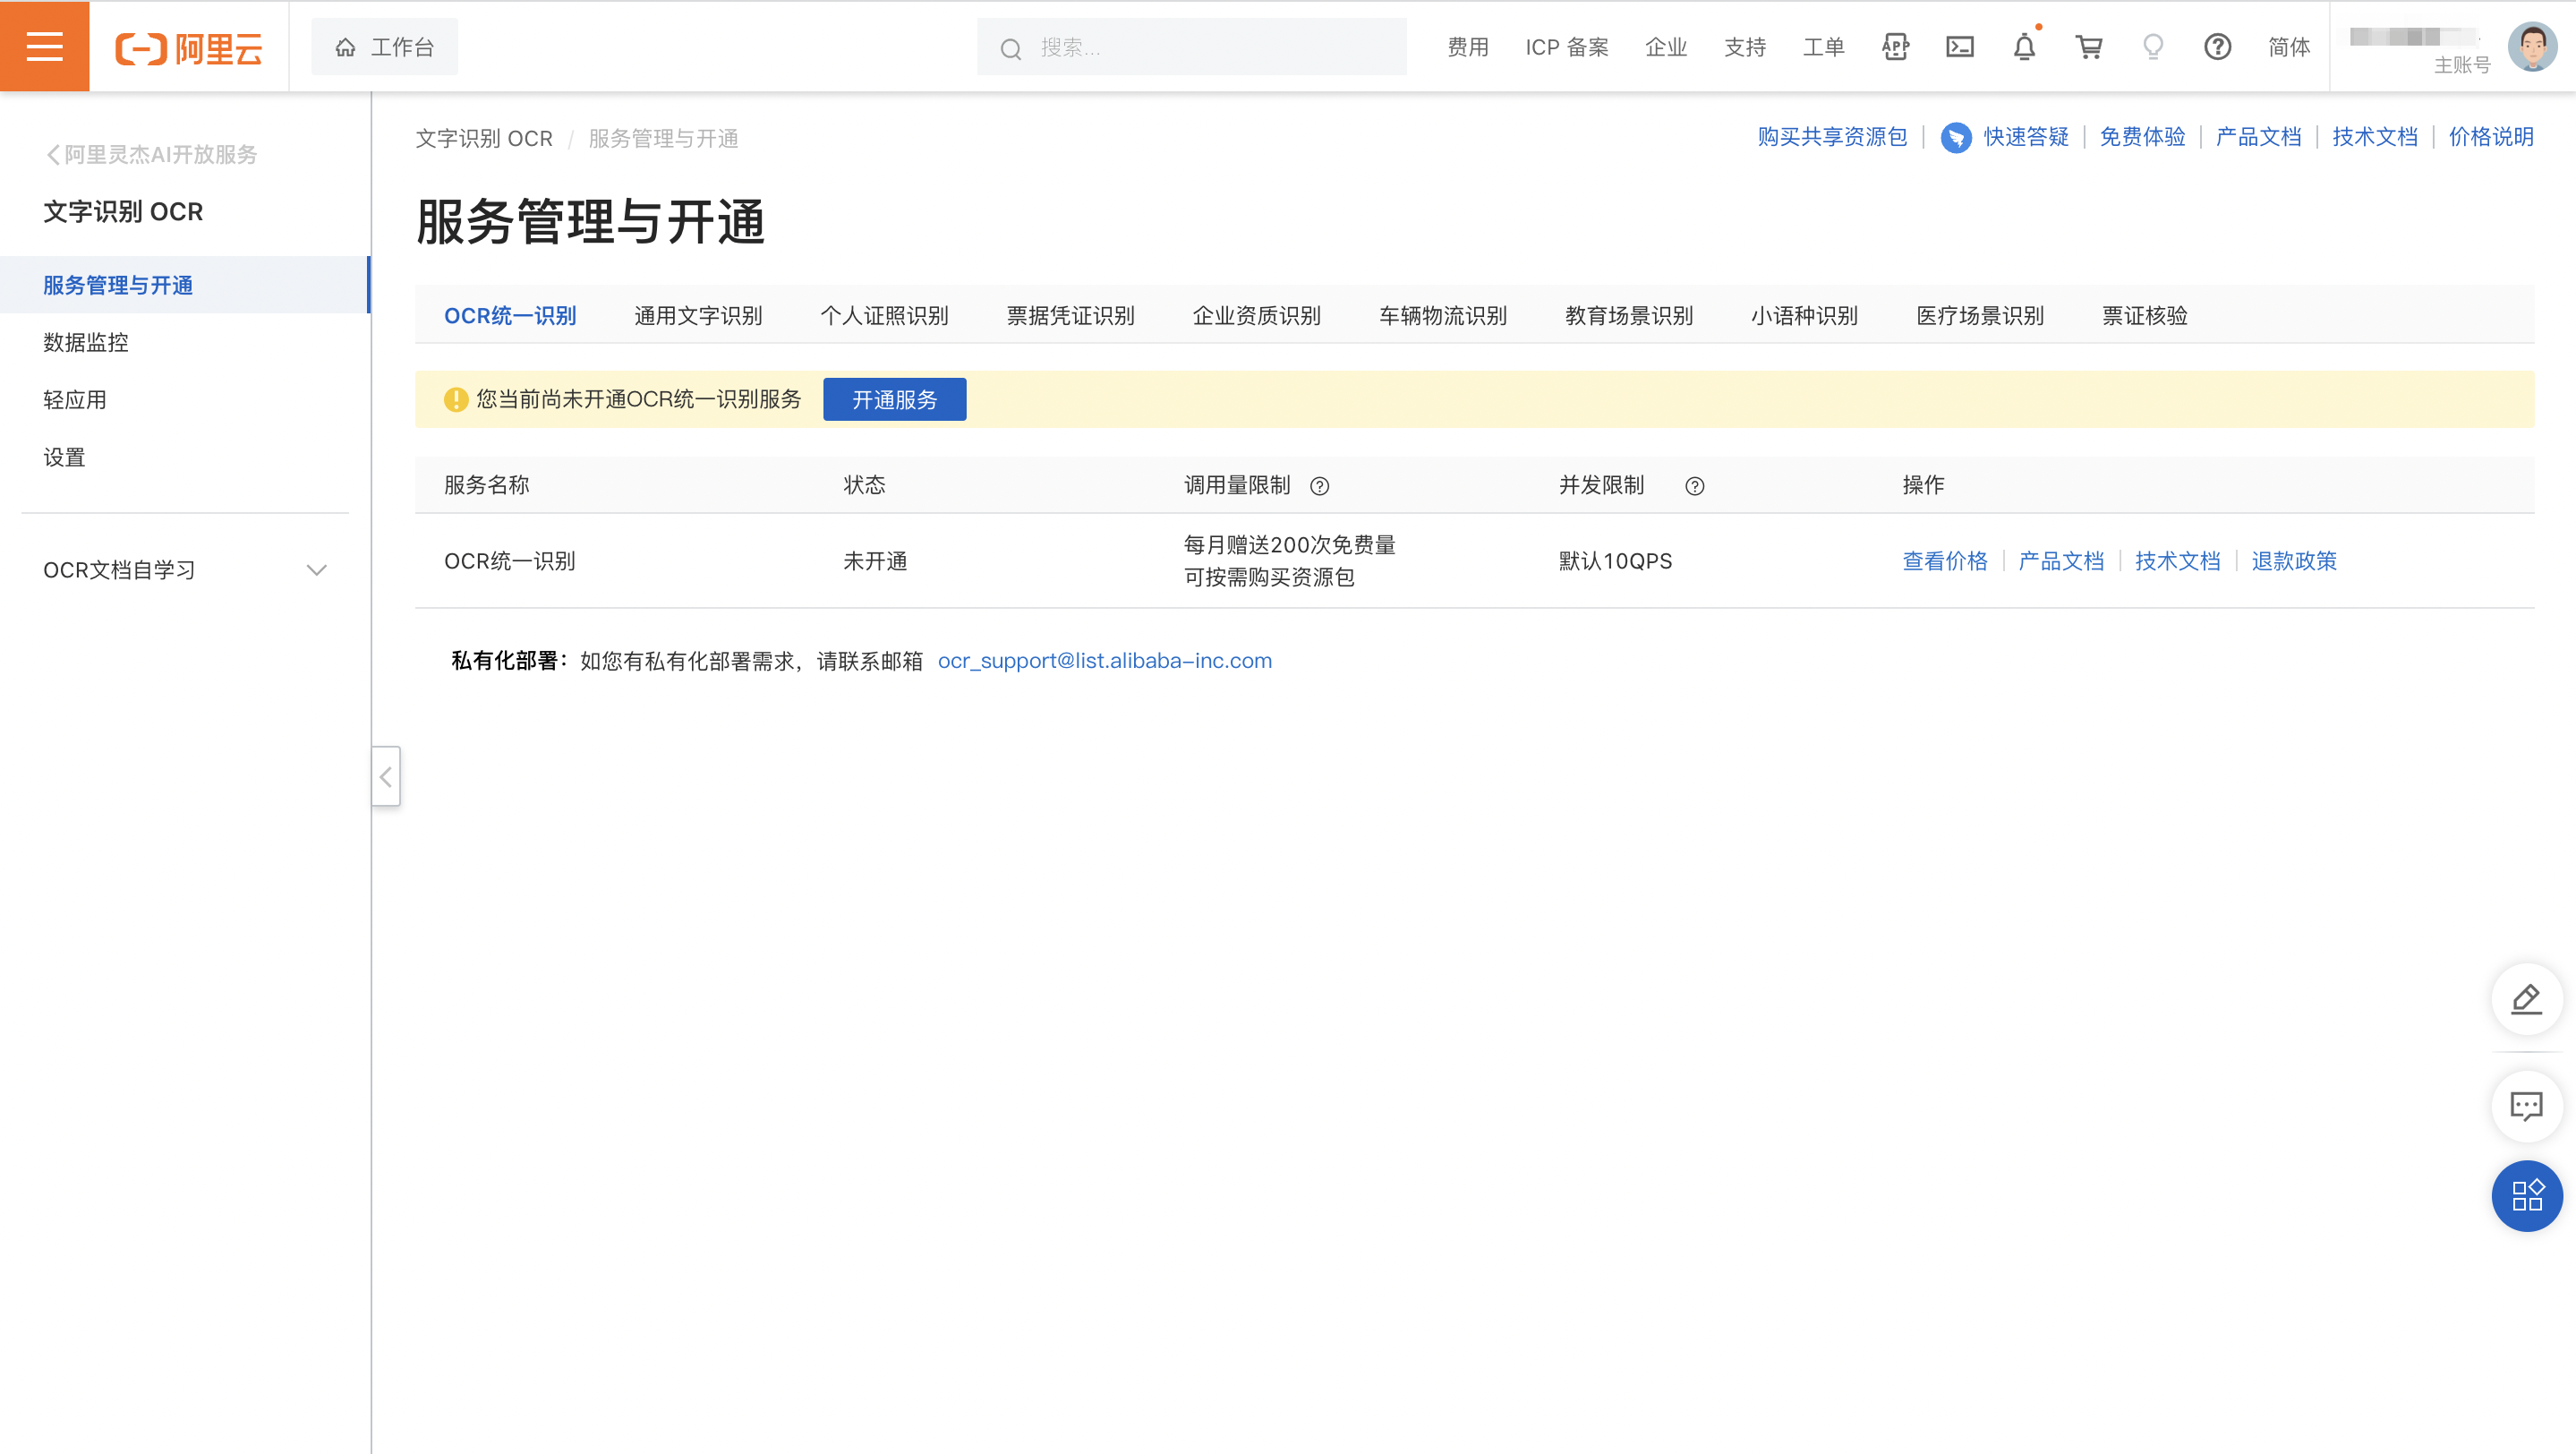The image size is (2576, 1454).
Task: Click the 默认10QPS cell
Action: [1615, 560]
